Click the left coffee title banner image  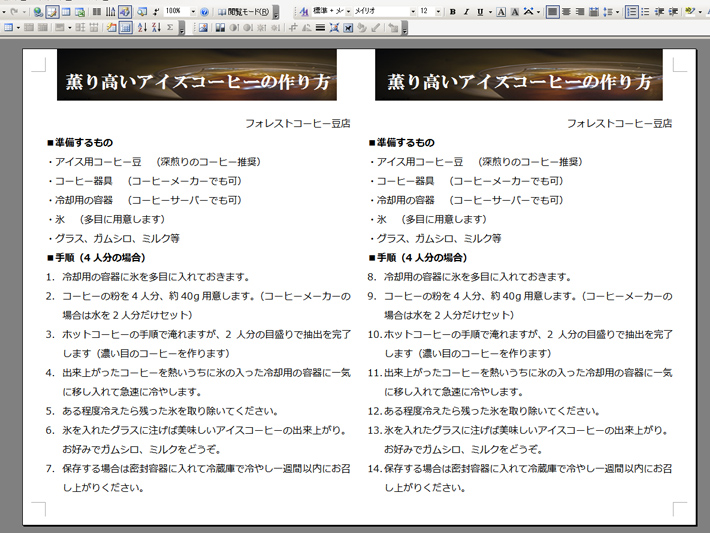pos(197,76)
